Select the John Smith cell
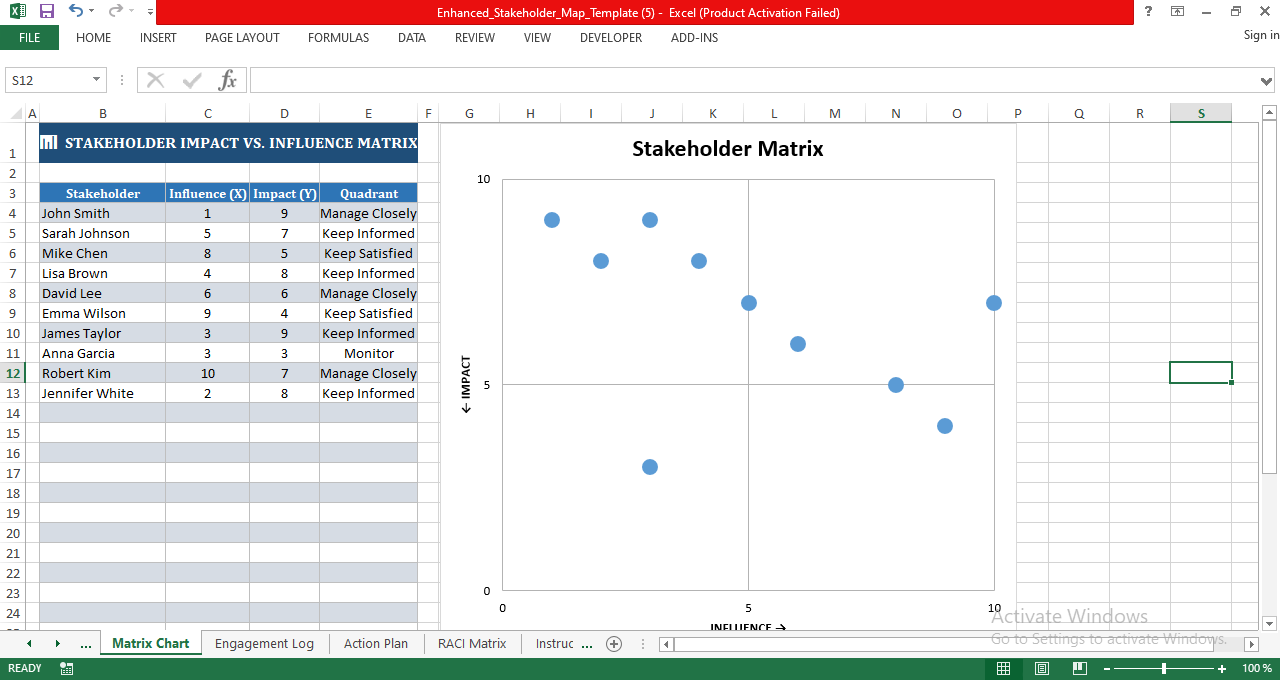The image size is (1280, 680). [x=102, y=213]
